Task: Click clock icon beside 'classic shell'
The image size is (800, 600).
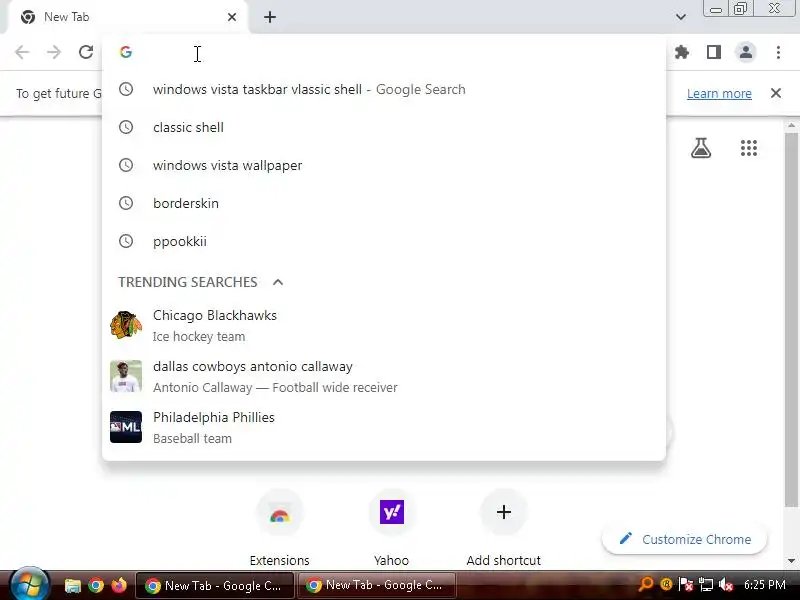Action: [126, 127]
